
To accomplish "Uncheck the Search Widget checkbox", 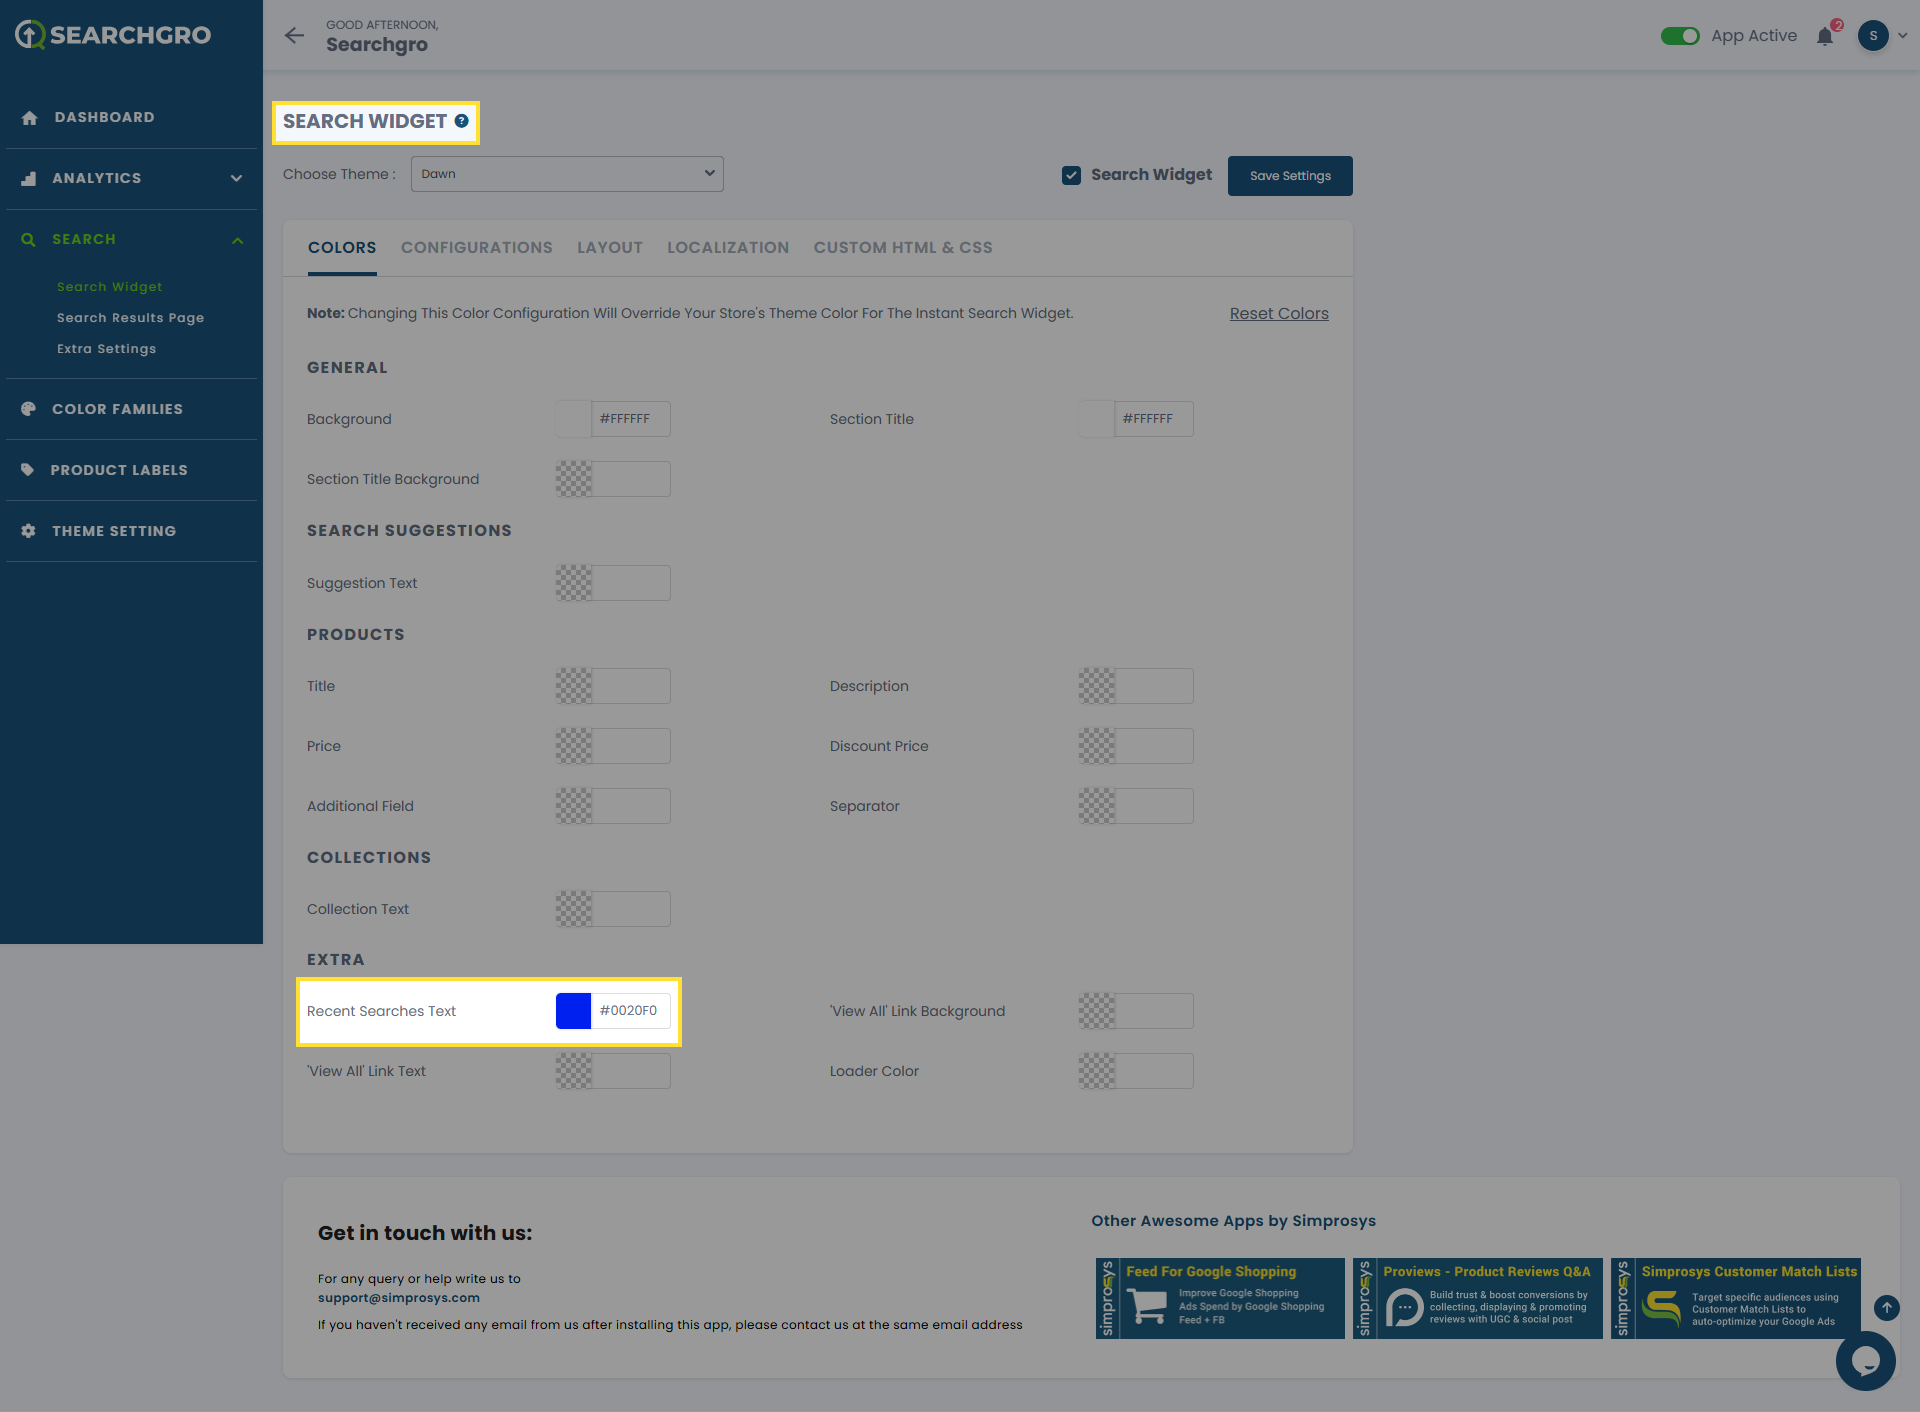I will point(1071,175).
